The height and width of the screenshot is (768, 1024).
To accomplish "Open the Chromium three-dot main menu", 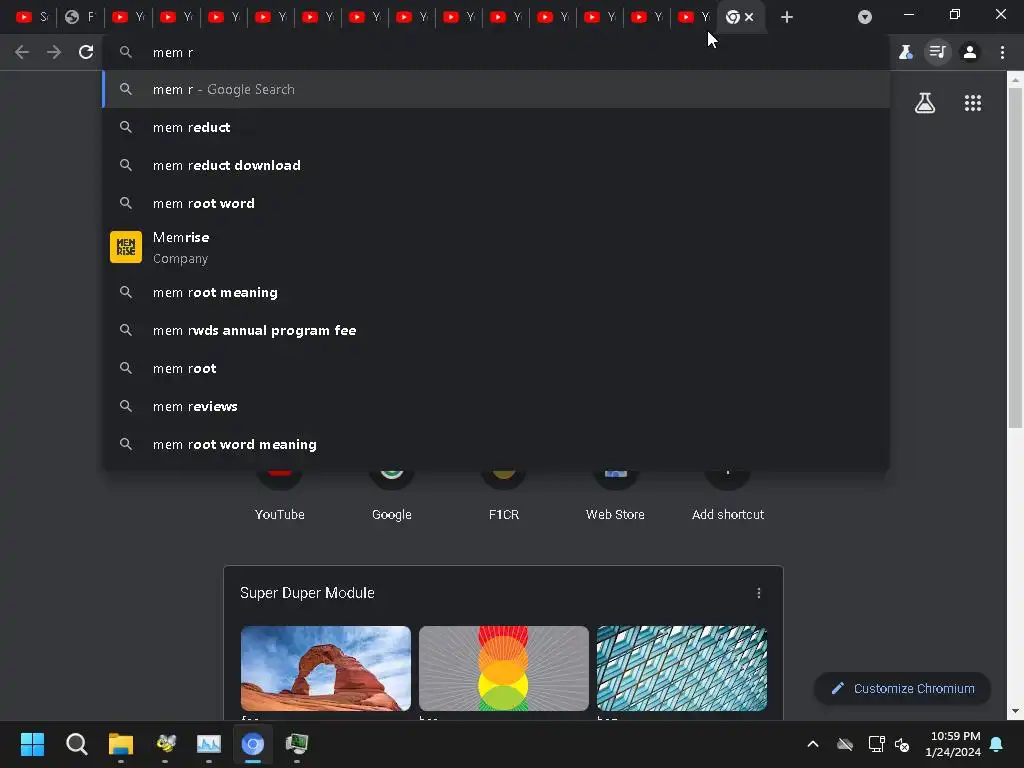I will point(1002,52).
